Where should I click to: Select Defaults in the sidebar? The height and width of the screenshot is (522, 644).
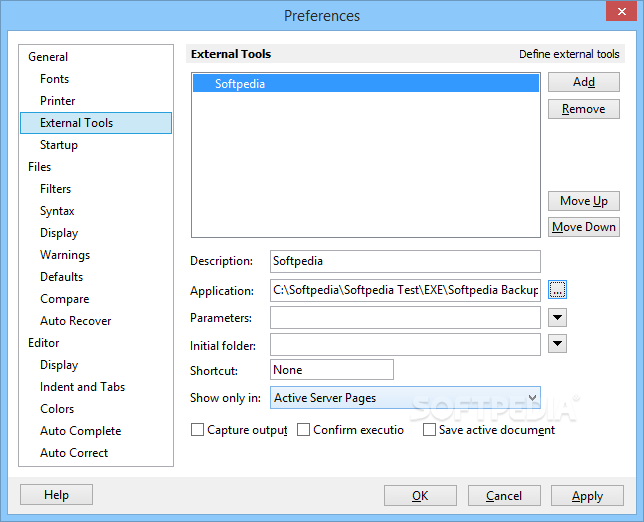point(61,277)
